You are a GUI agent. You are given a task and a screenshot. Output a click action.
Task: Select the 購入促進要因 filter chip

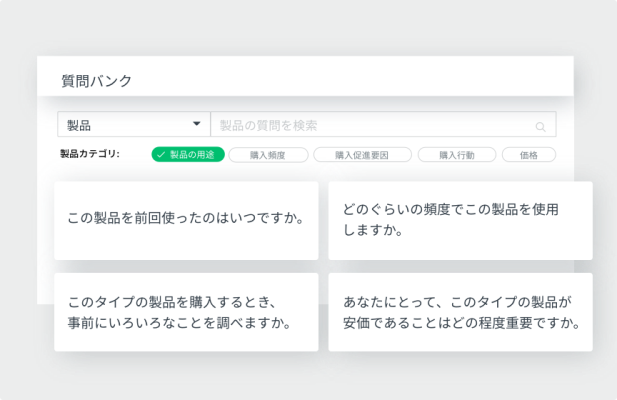point(362,155)
